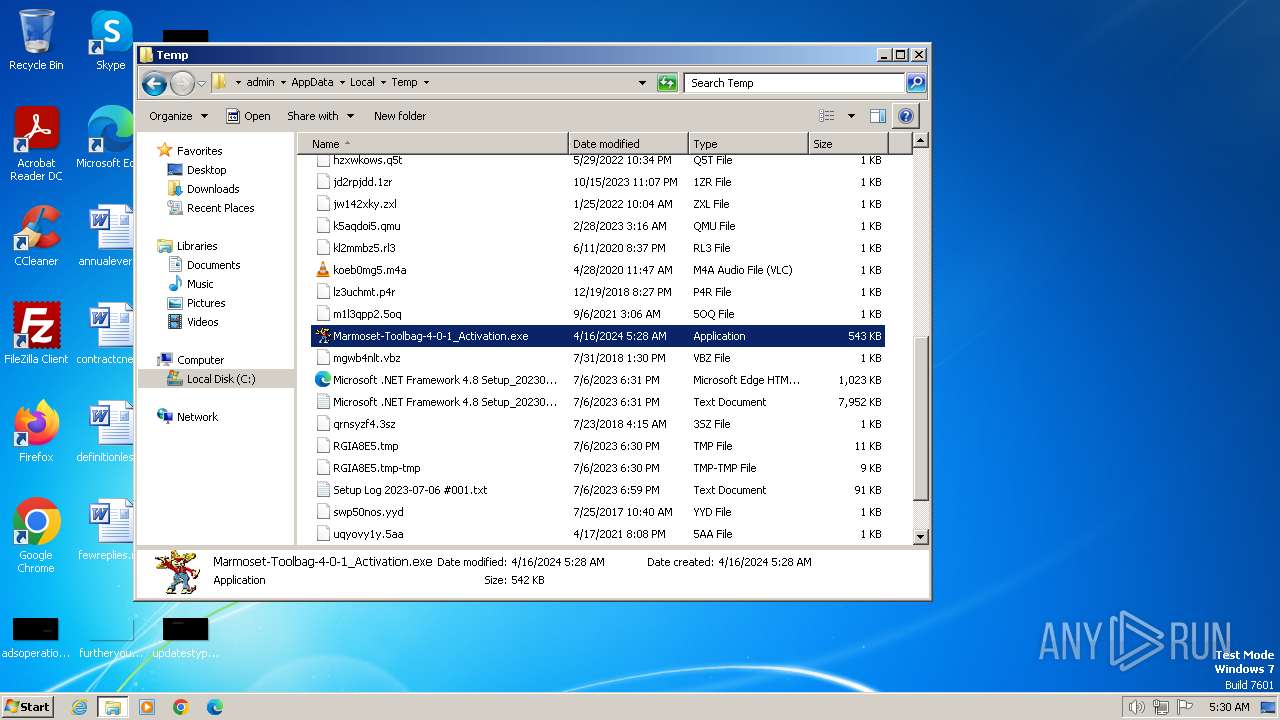Click Edge icon in the taskbar
This screenshot has height=720, width=1280.
tap(215, 707)
